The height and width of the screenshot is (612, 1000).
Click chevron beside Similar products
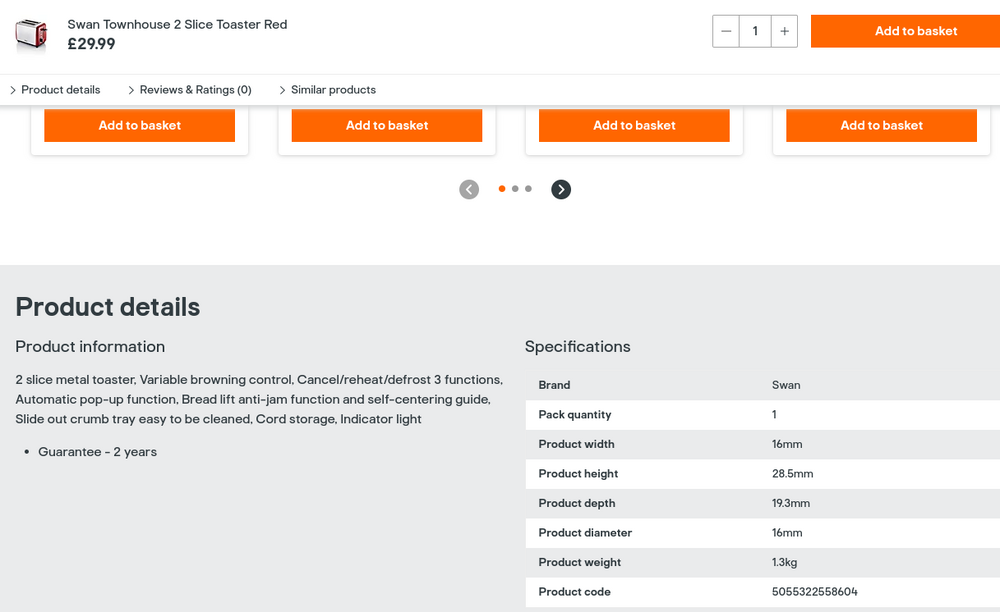[283, 91]
